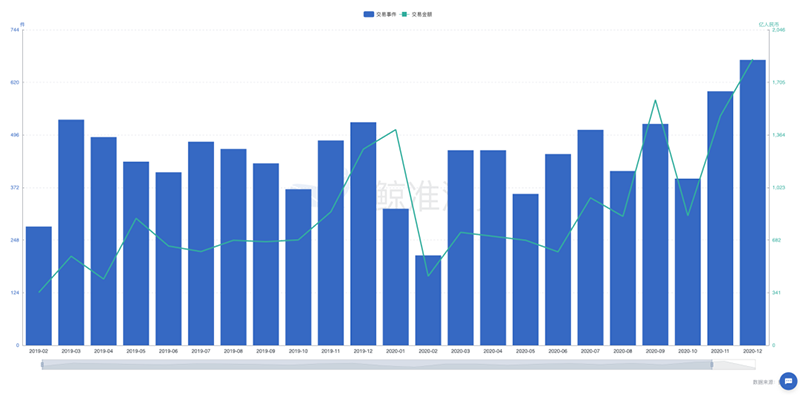Screen dimensions: 800x395
Task: Open the blue chat bubble icon
Action: coord(788,381)
